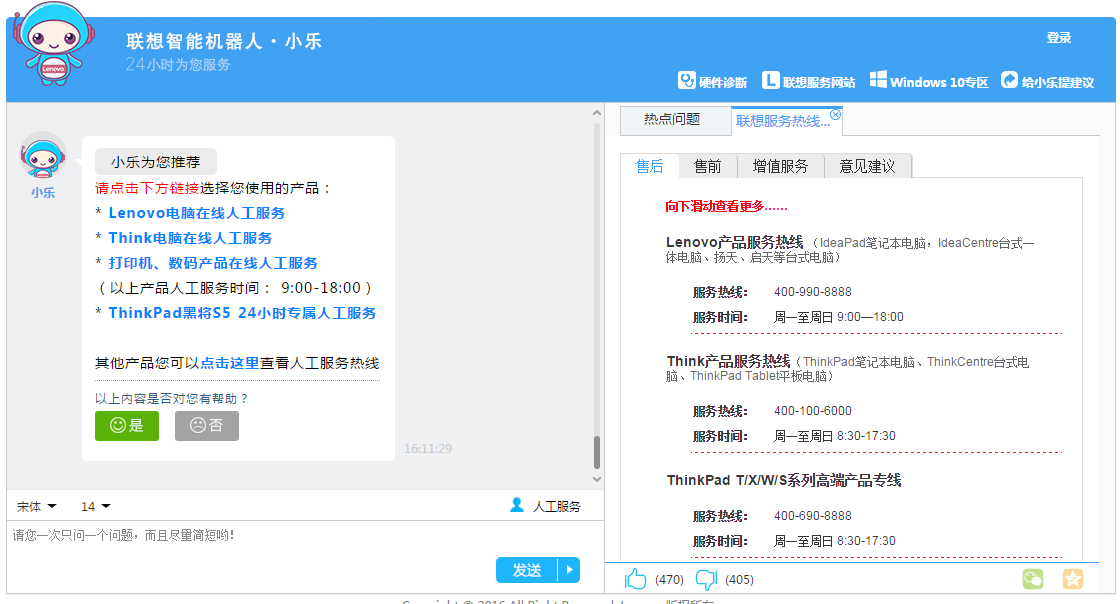Screen dimensions: 1120x604
Task: Click the 小乐 avatar in the chat
Action: (43, 156)
